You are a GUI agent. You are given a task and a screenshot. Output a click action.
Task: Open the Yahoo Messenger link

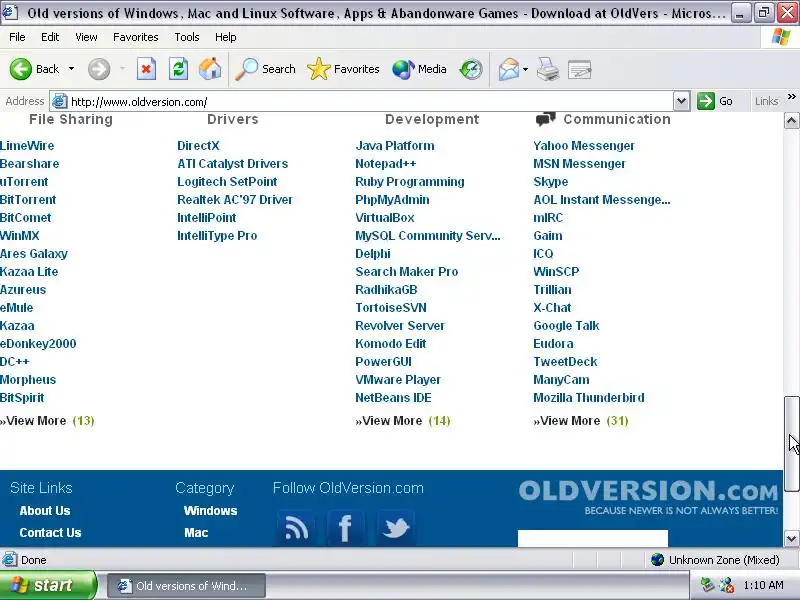[x=584, y=145]
